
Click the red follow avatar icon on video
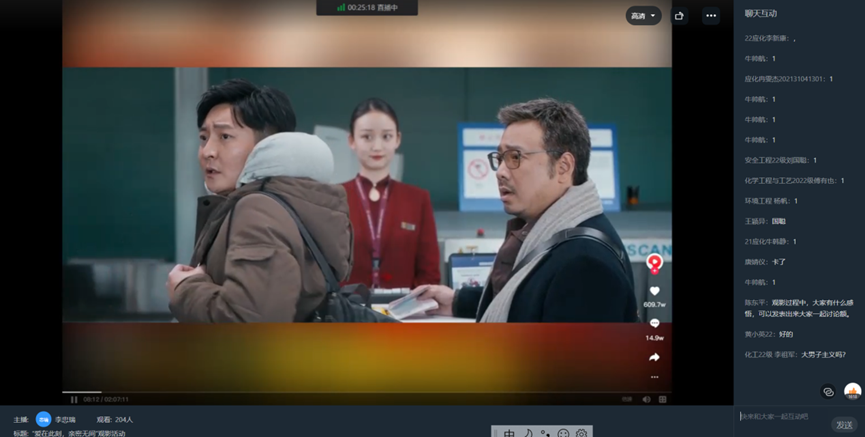654,263
